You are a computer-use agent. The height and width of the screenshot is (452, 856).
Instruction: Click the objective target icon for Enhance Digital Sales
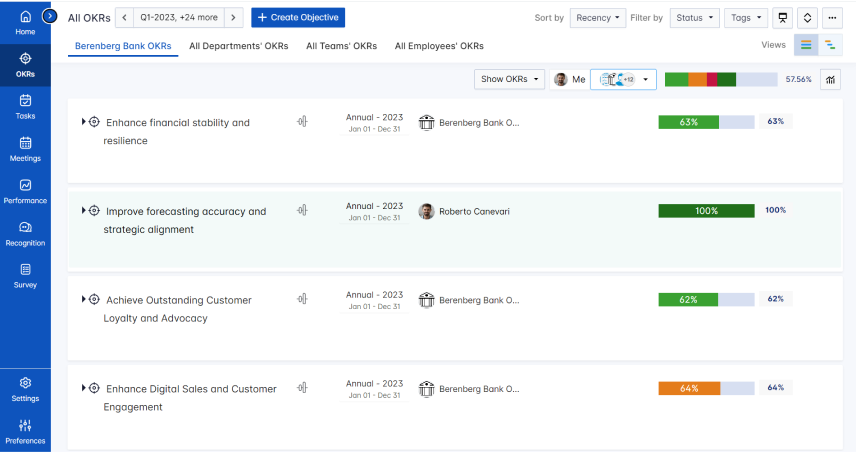click(94, 388)
